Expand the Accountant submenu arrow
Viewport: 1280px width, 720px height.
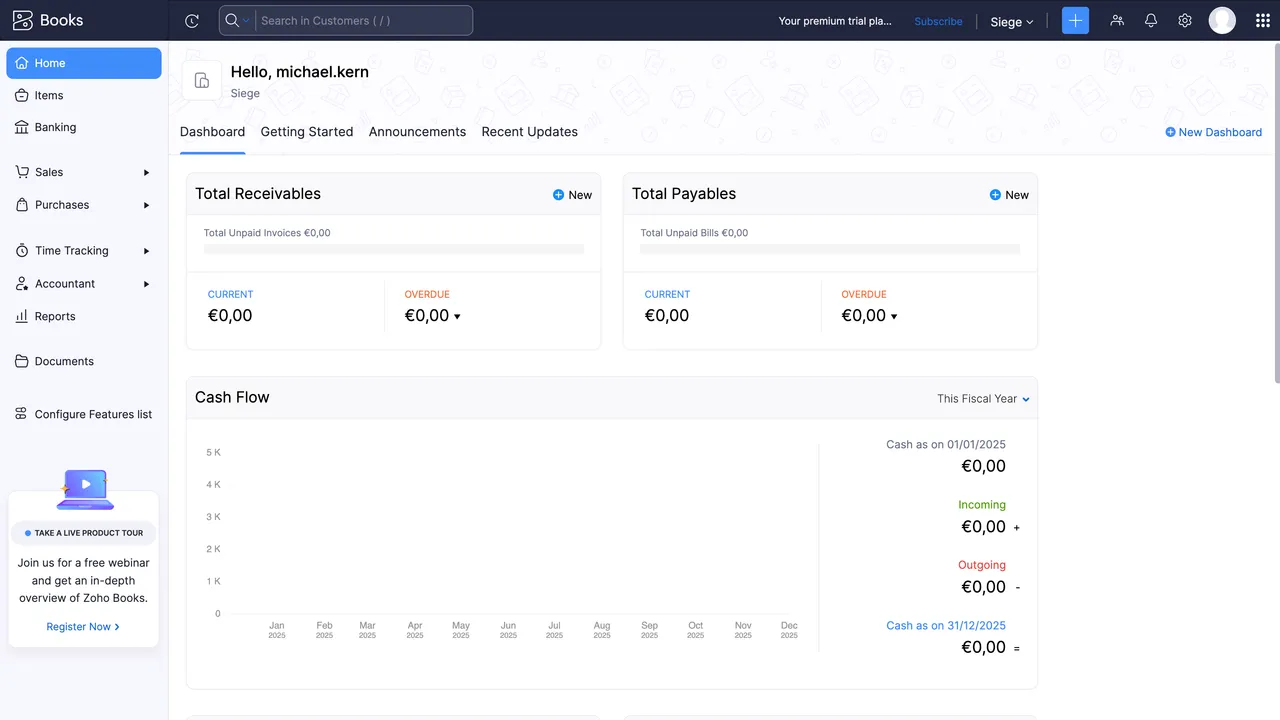(x=146, y=284)
